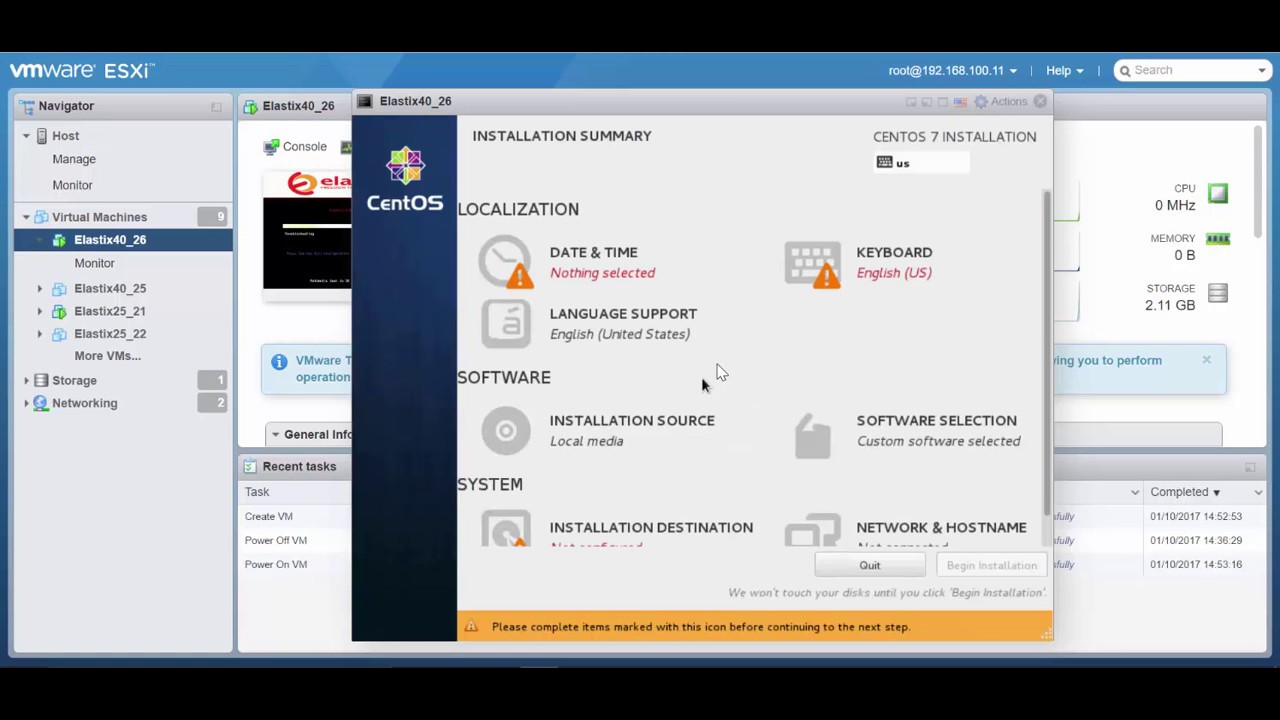Image resolution: width=1280 pixels, height=720 pixels.
Task: Click the Recent tasks panel minimize icon
Action: click(x=1250, y=467)
